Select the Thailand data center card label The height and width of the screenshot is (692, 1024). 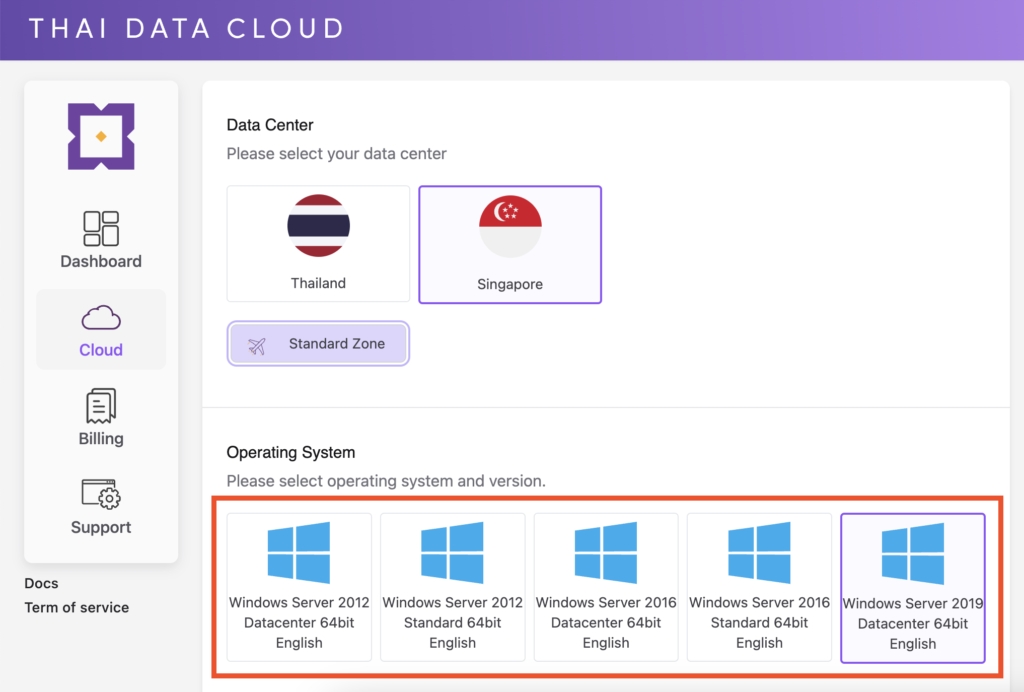click(x=318, y=283)
